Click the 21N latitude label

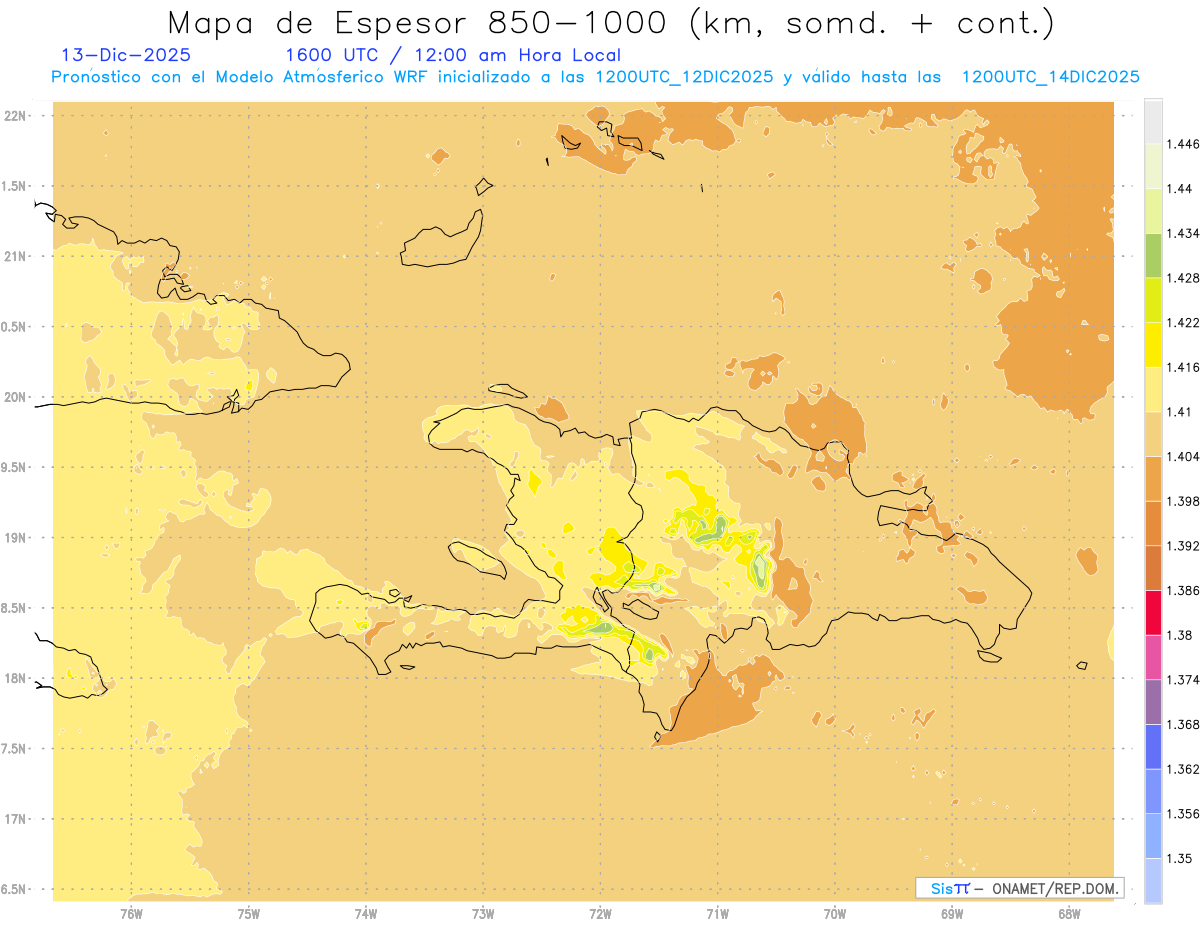pos(16,256)
